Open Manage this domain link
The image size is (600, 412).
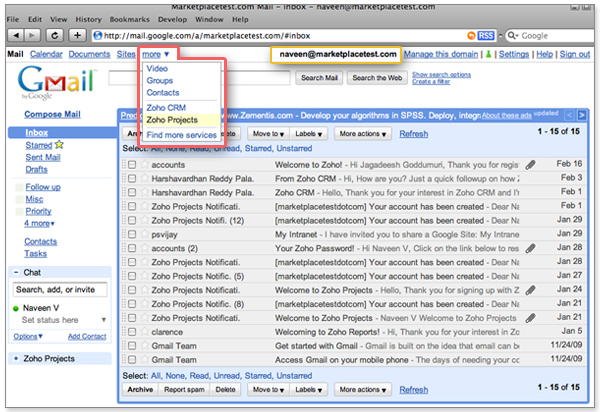point(441,54)
